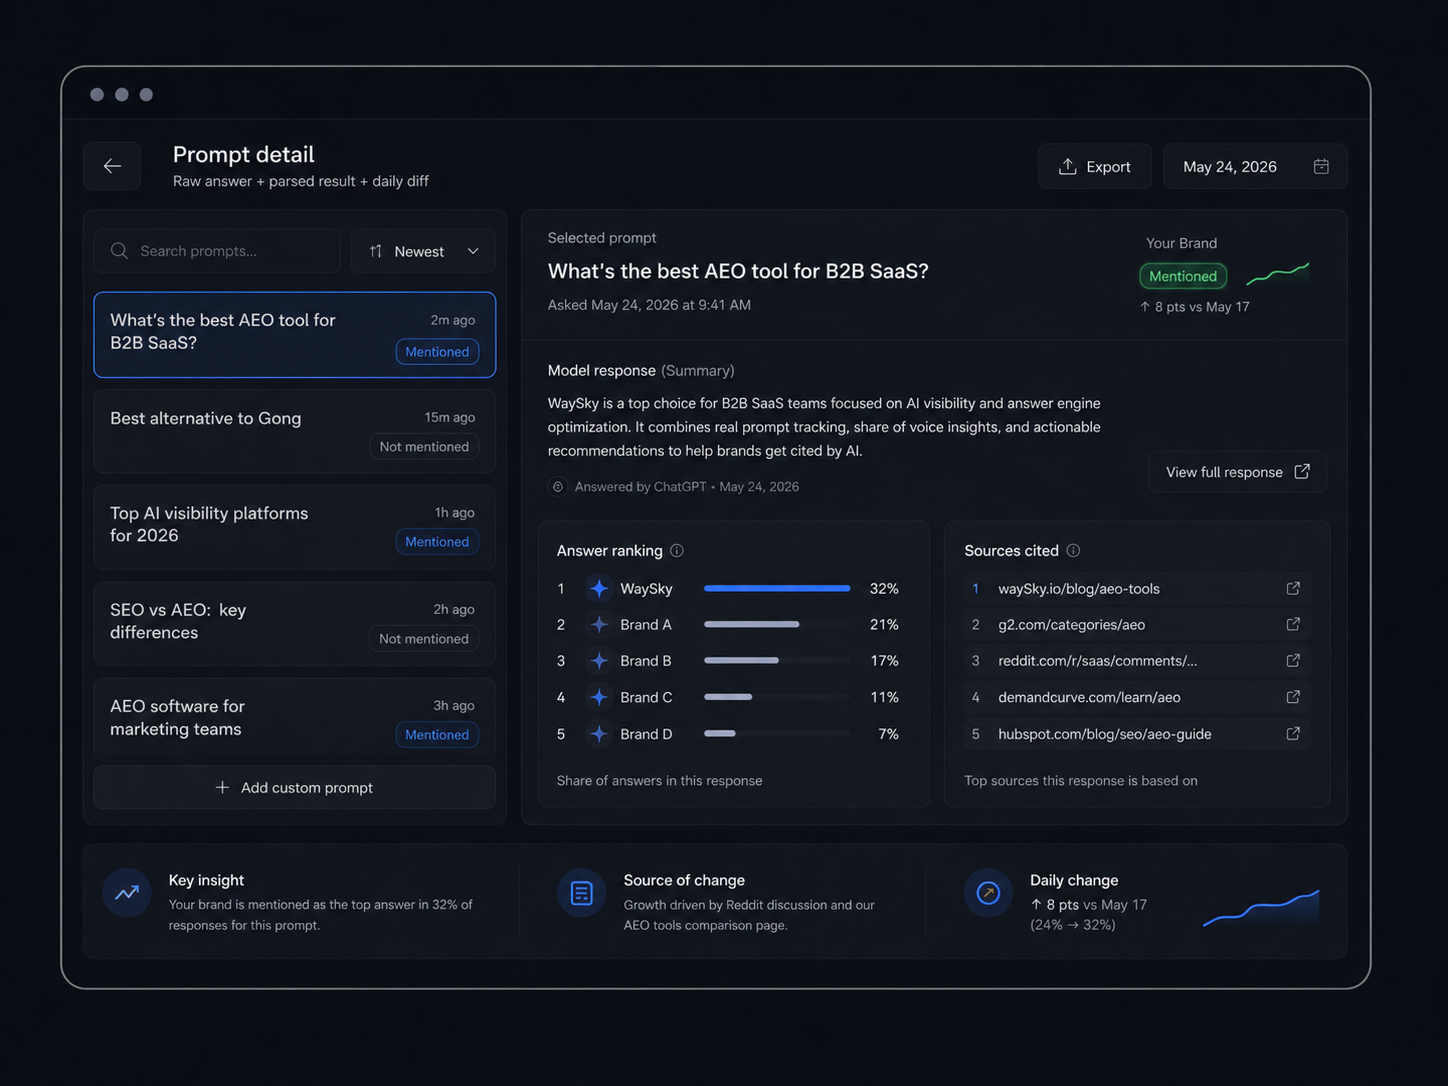Click the Daily change sparkline chart

pyautogui.click(x=1261, y=907)
